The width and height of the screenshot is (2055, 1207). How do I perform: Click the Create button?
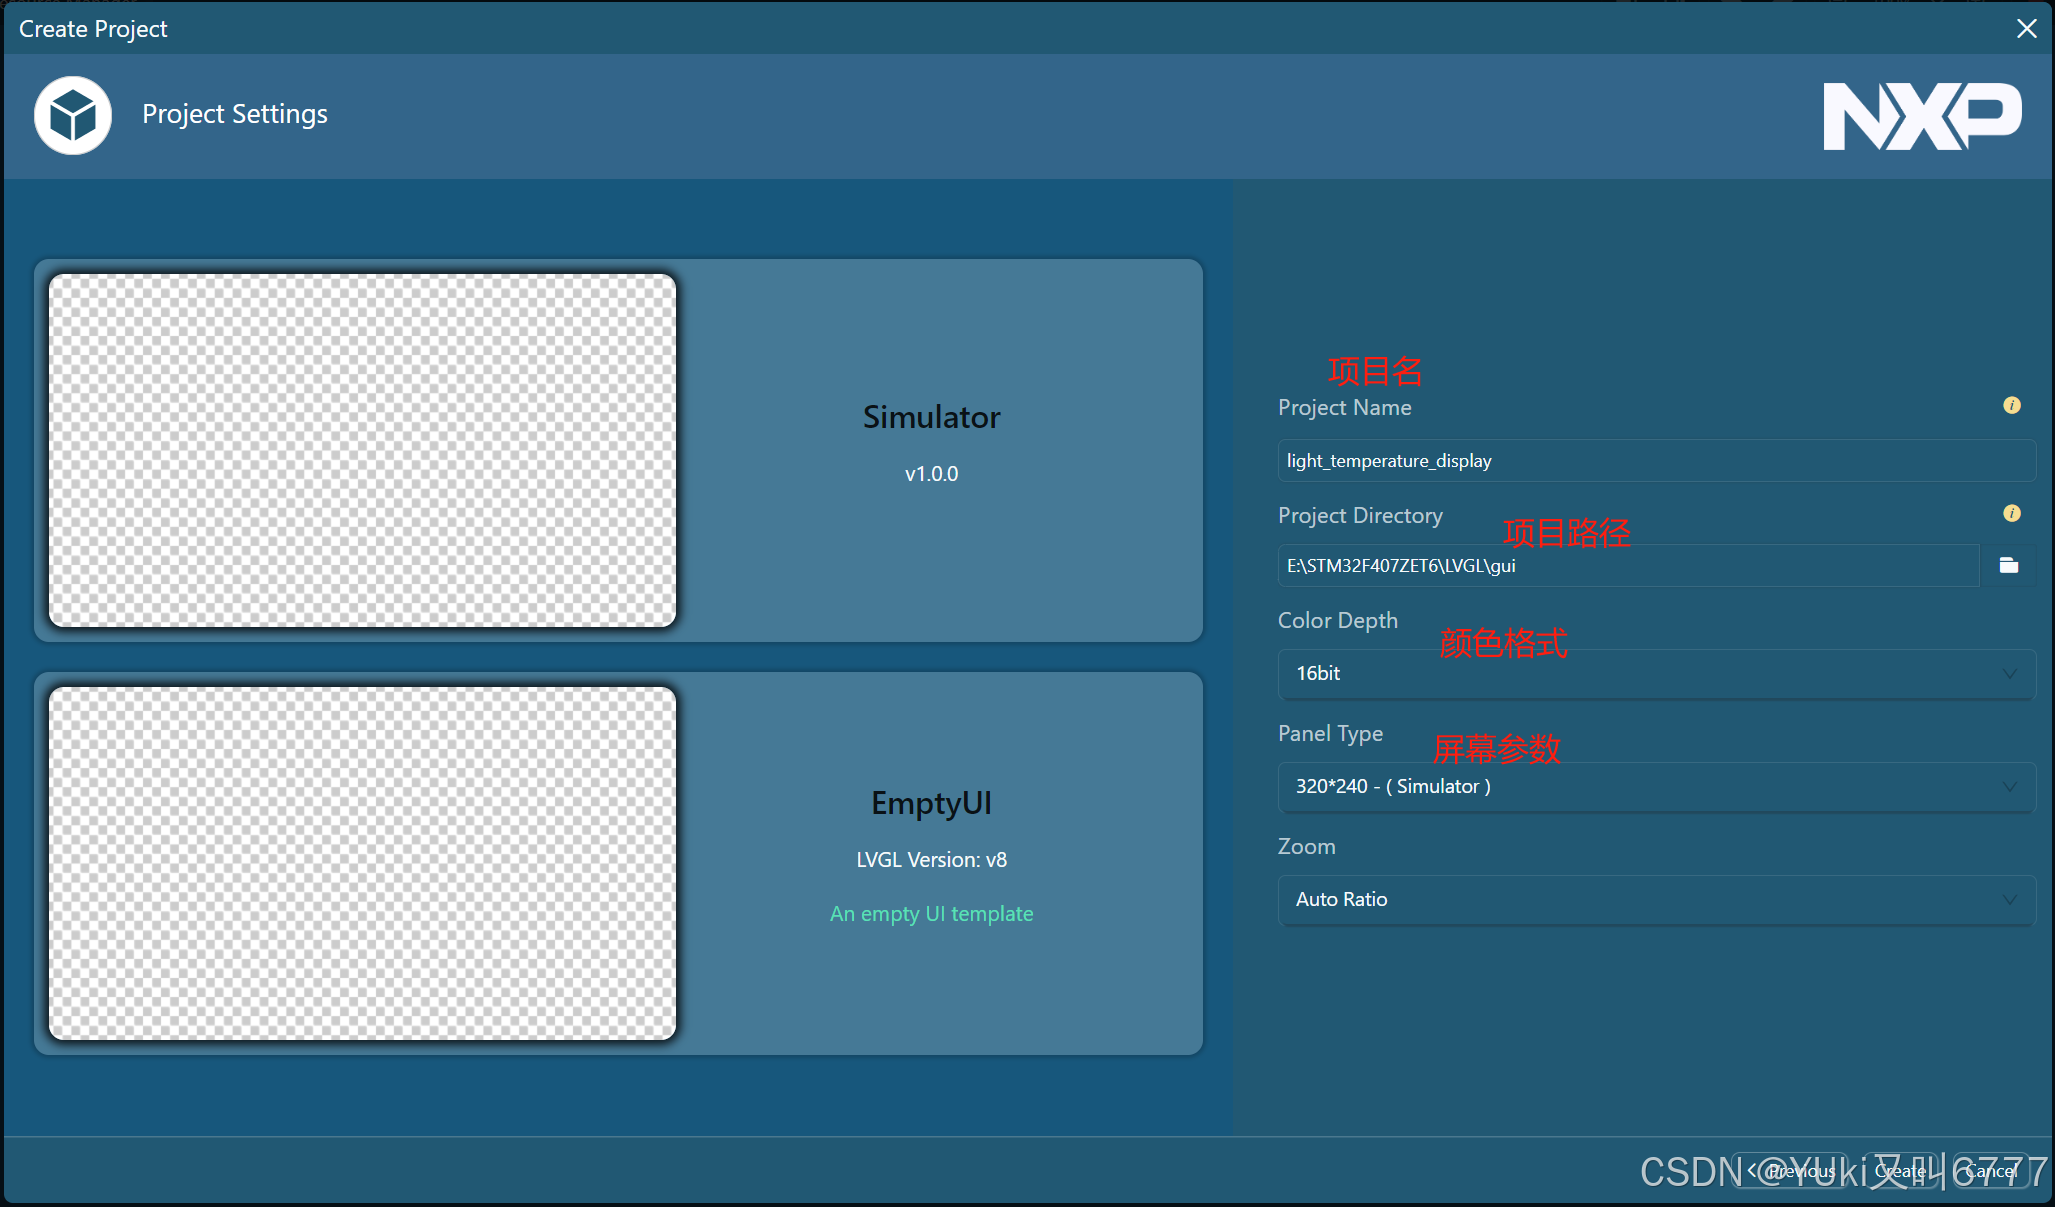(1899, 1170)
